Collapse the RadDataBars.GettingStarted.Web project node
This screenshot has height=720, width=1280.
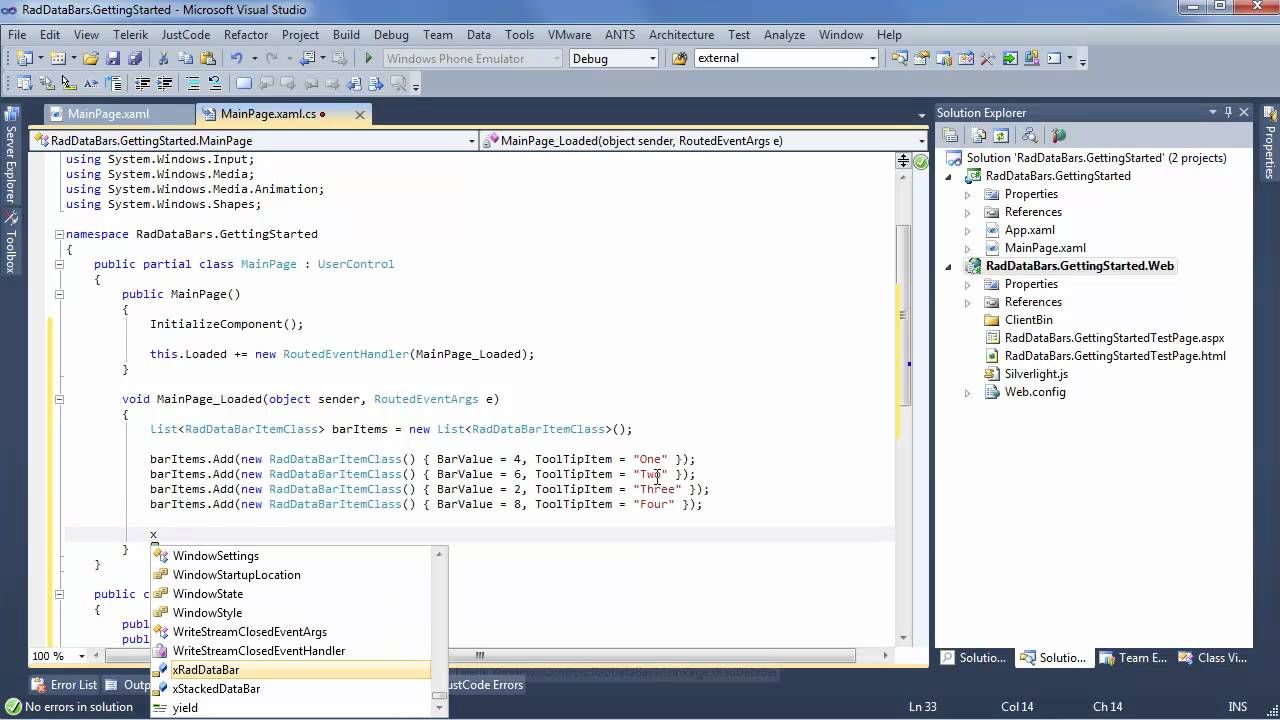tap(949, 266)
